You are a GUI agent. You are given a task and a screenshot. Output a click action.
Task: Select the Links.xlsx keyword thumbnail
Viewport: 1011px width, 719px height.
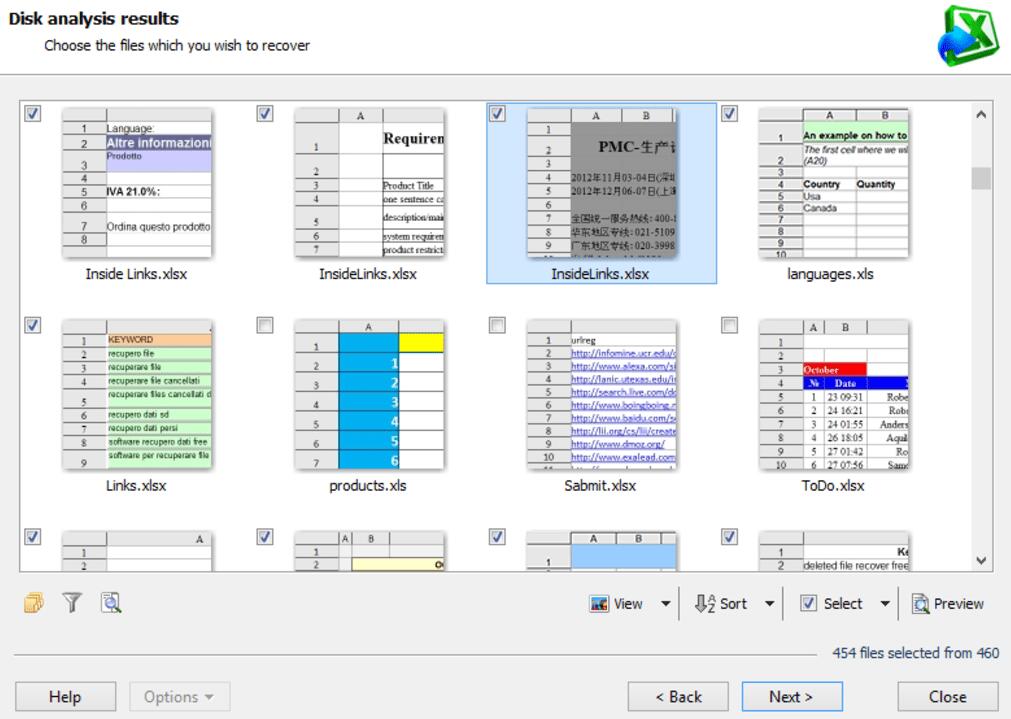pos(137,395)
